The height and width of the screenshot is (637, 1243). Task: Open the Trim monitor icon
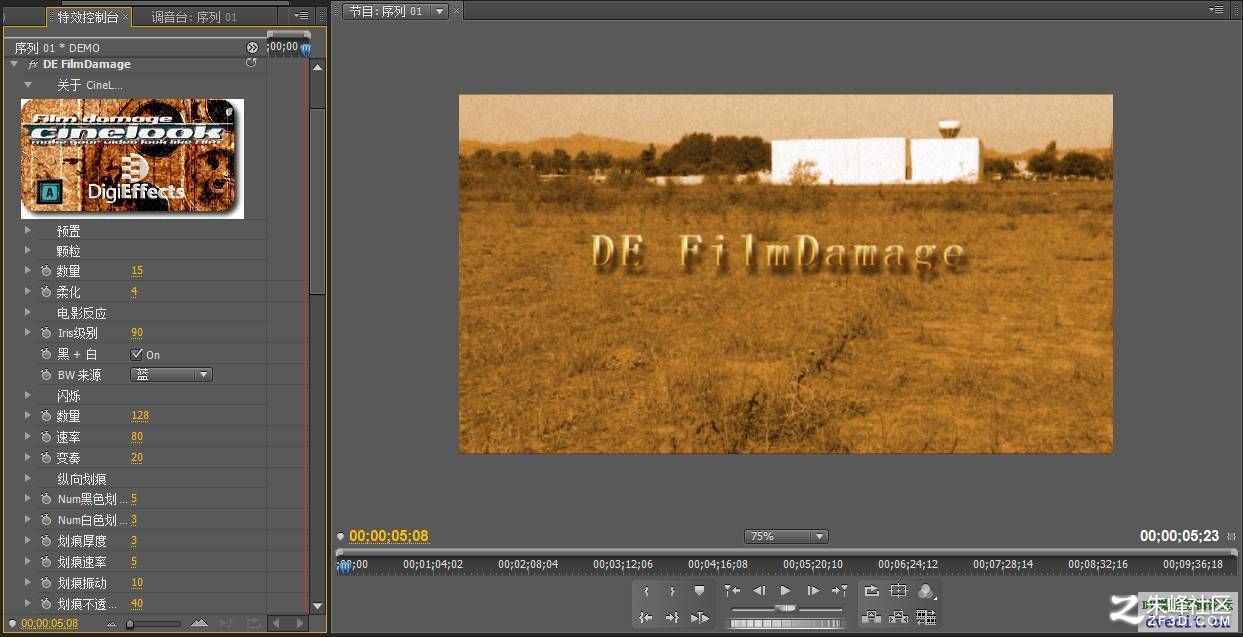926,618
